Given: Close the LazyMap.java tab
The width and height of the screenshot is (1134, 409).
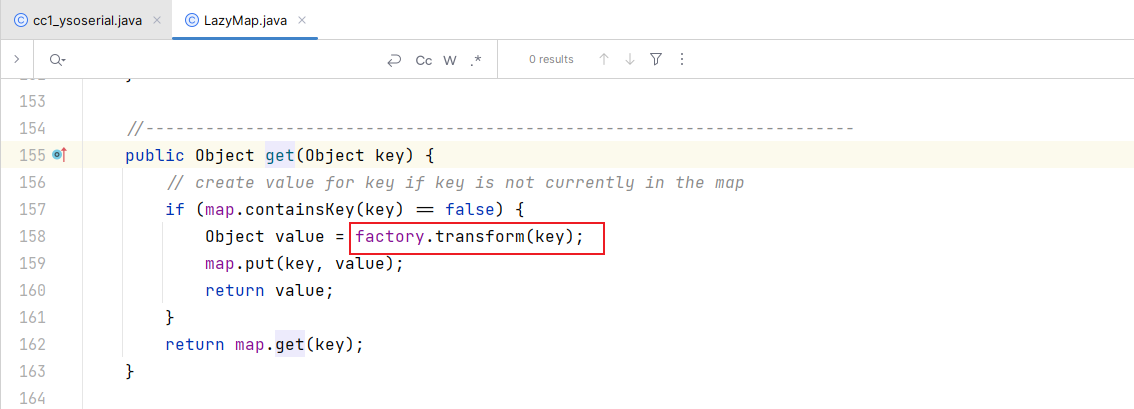Looking at the screenshot, I should click(x=302, y=20).
